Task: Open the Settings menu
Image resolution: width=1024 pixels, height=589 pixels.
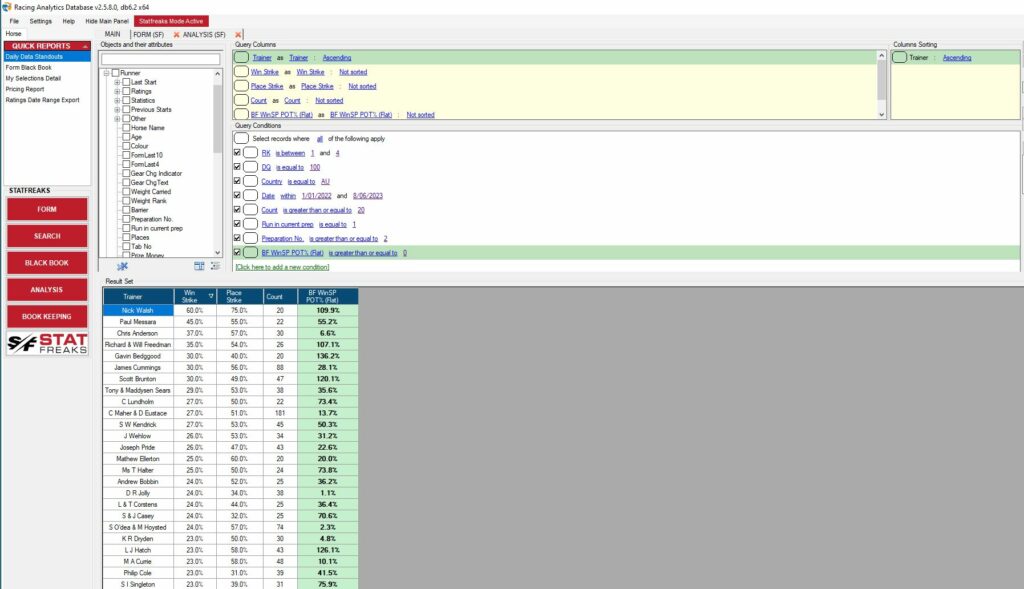Action: 40,21
